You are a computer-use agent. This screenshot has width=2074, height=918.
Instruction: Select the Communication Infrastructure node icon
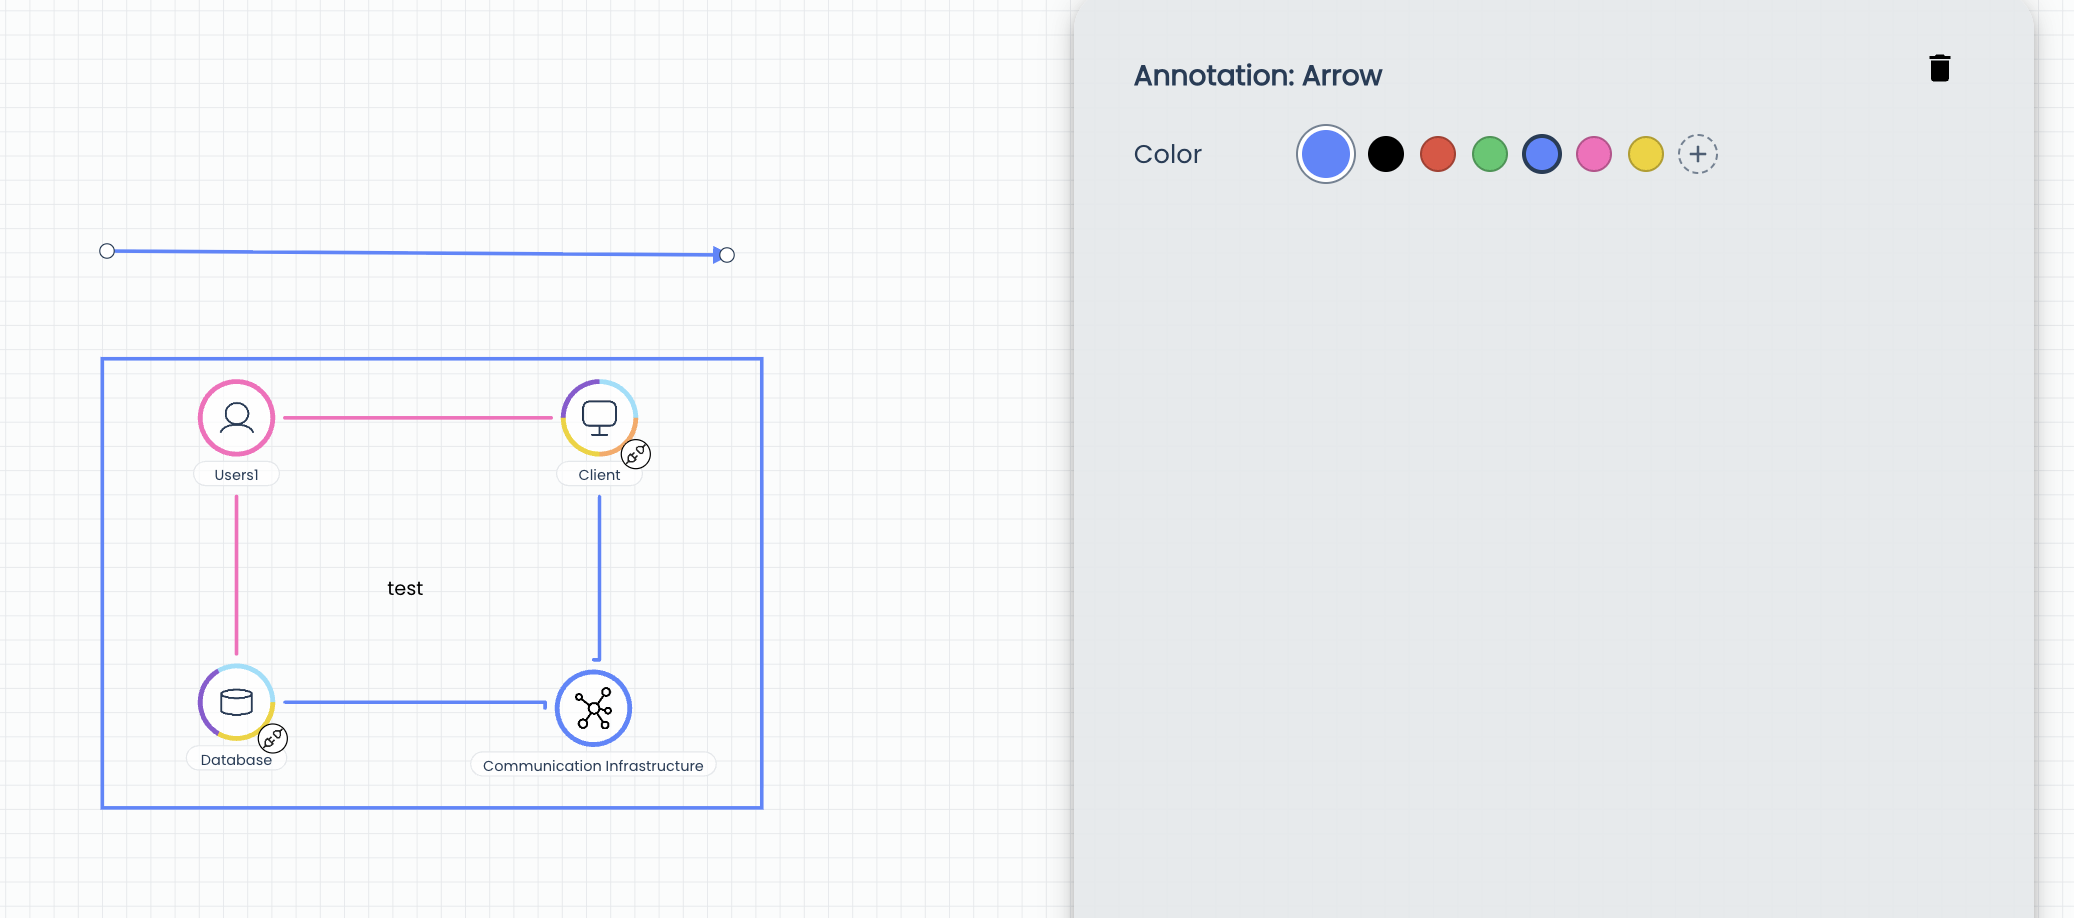pyautogui.click(x=594, y=709)
